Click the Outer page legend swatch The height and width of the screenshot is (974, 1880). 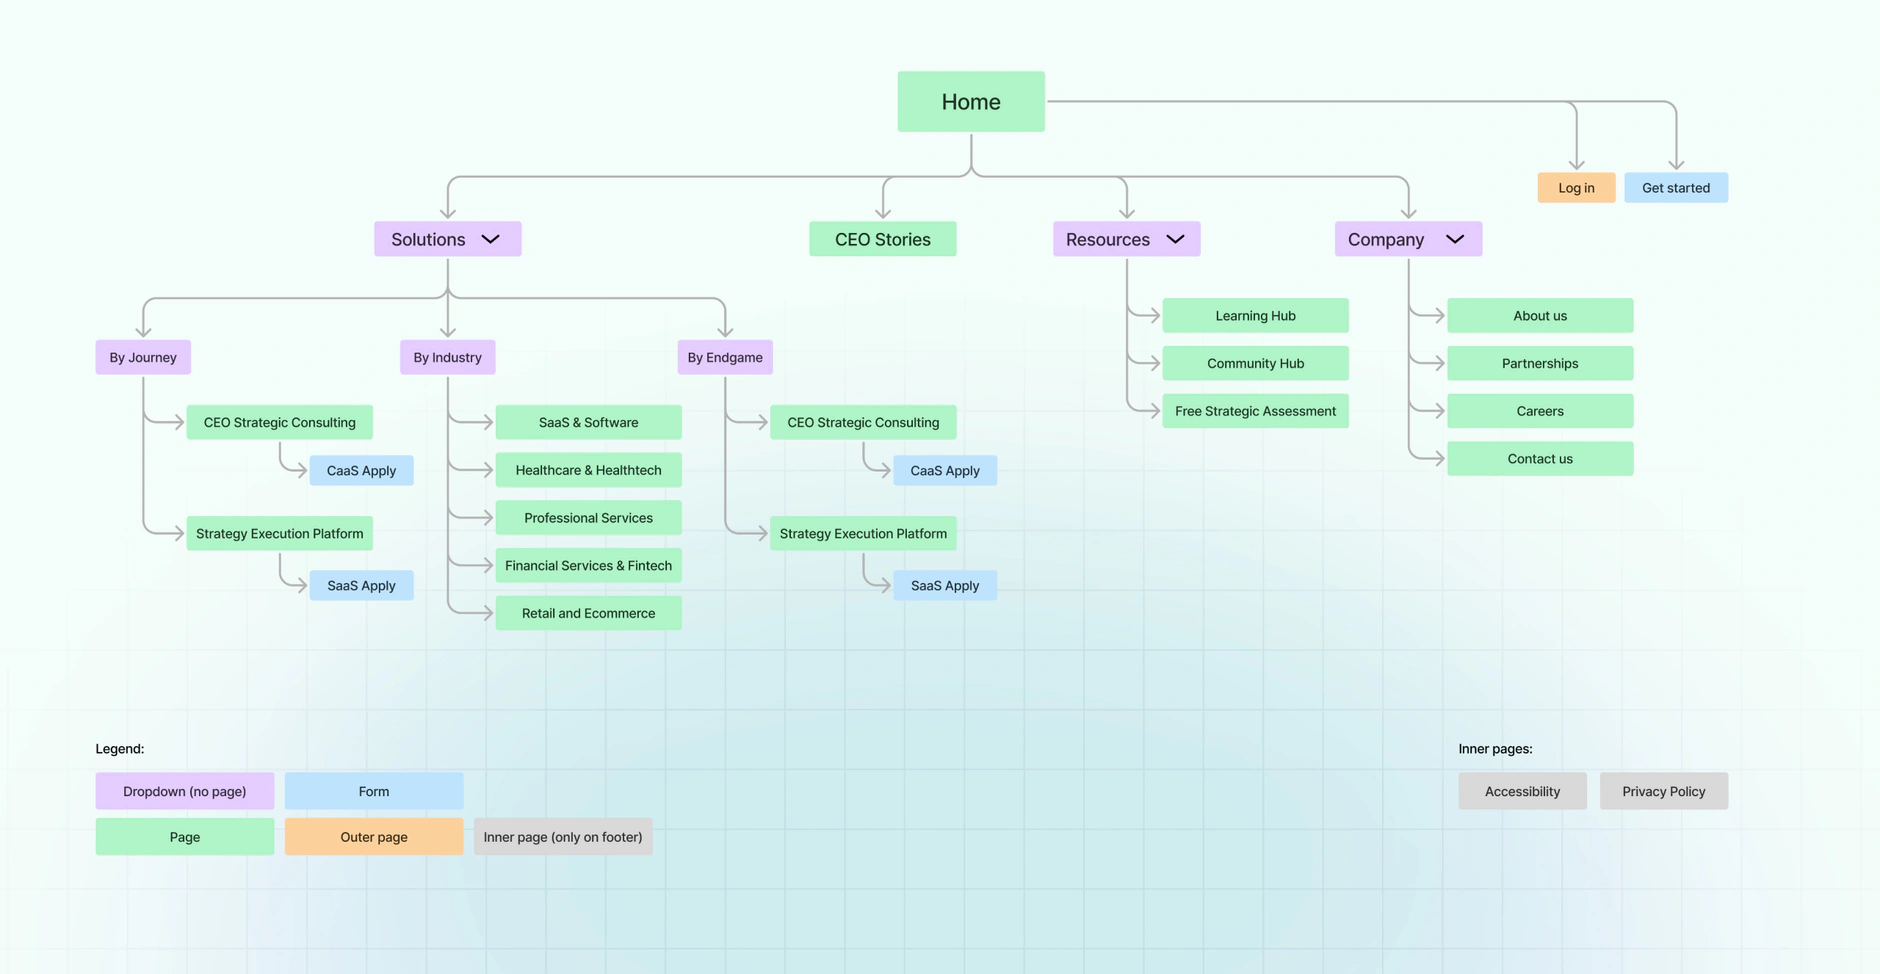[374, 837]
